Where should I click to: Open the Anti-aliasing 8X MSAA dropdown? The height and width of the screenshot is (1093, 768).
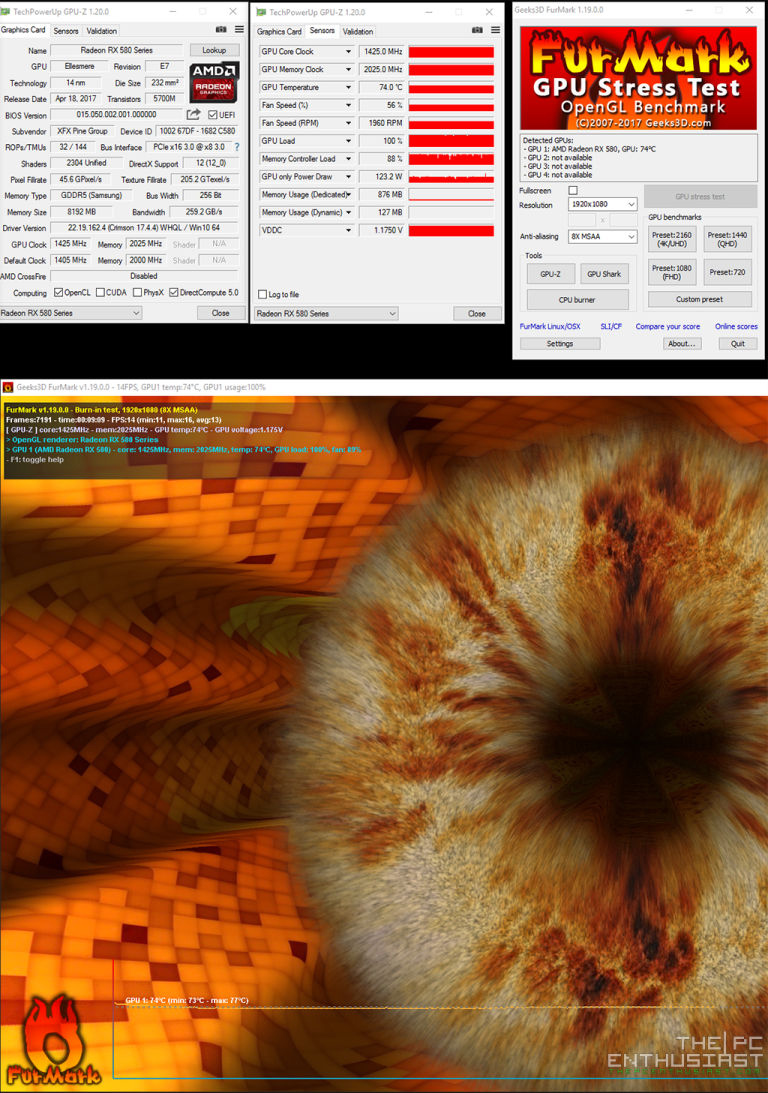[602, 236]
